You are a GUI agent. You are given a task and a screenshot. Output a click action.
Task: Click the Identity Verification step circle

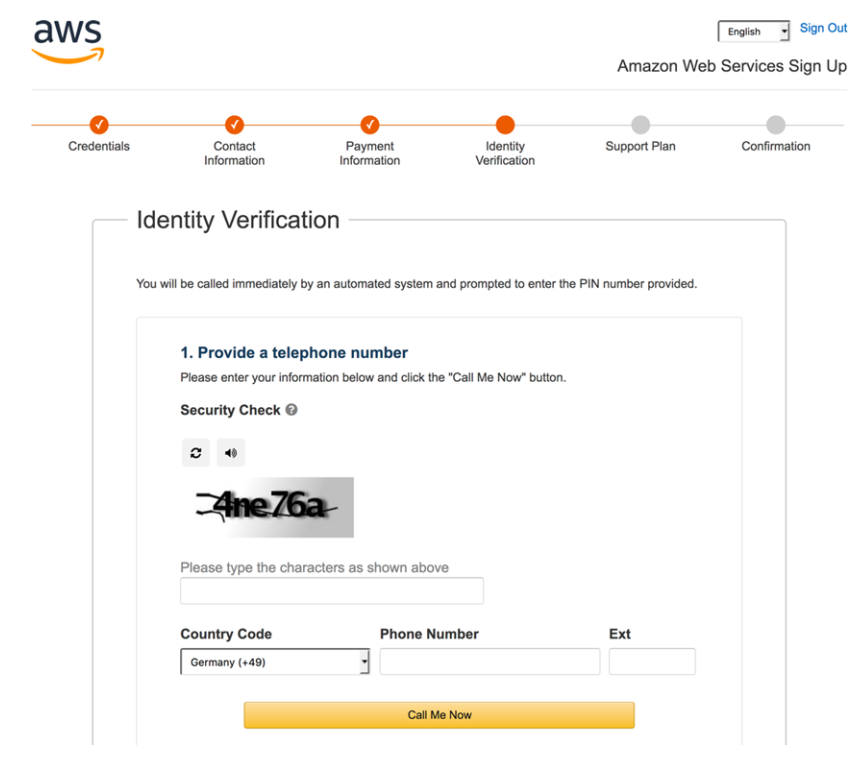click(x=505, y=125)
